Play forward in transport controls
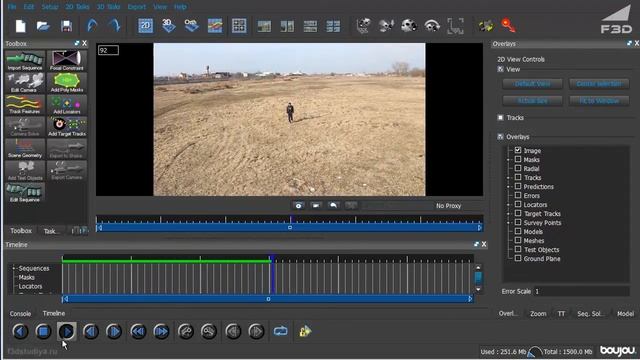 coord(67,331)
